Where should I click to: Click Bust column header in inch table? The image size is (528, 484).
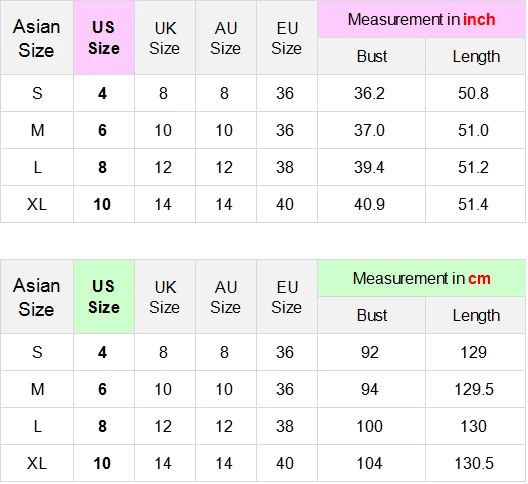371,56
